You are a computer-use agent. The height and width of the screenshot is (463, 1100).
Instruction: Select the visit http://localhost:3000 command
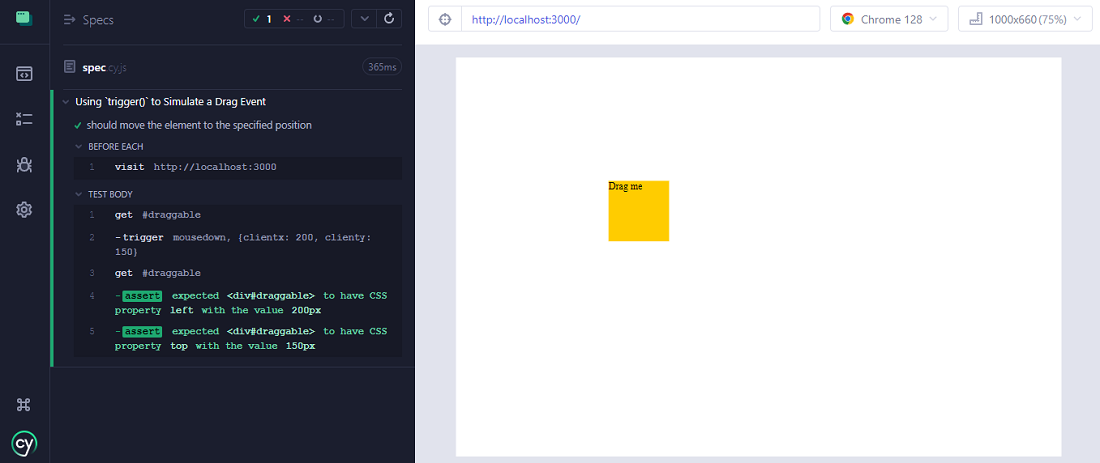(238, 168)
